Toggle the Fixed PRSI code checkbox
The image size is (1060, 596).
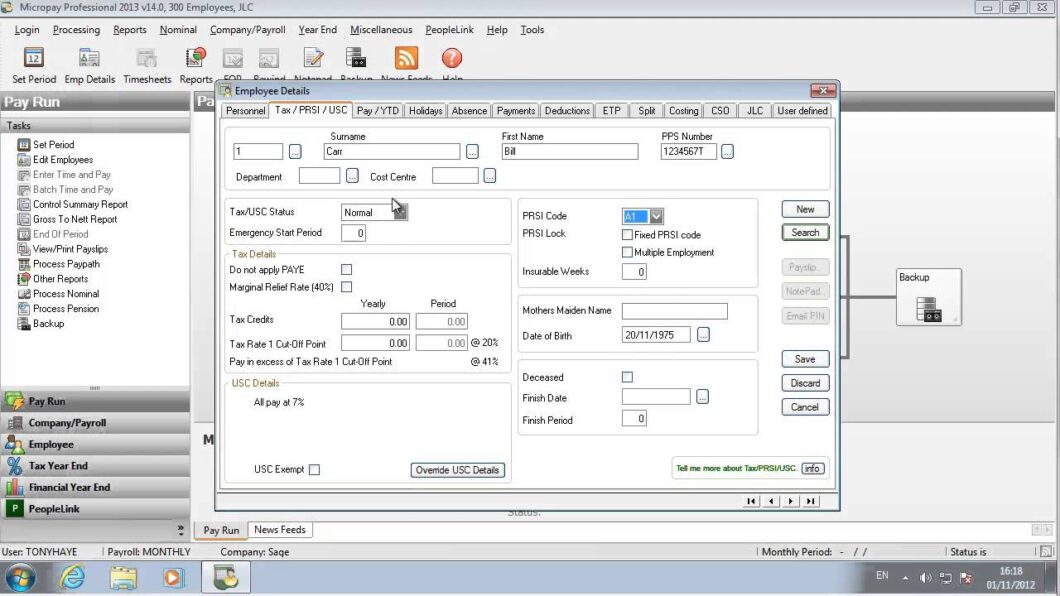(x=627, y=234)
